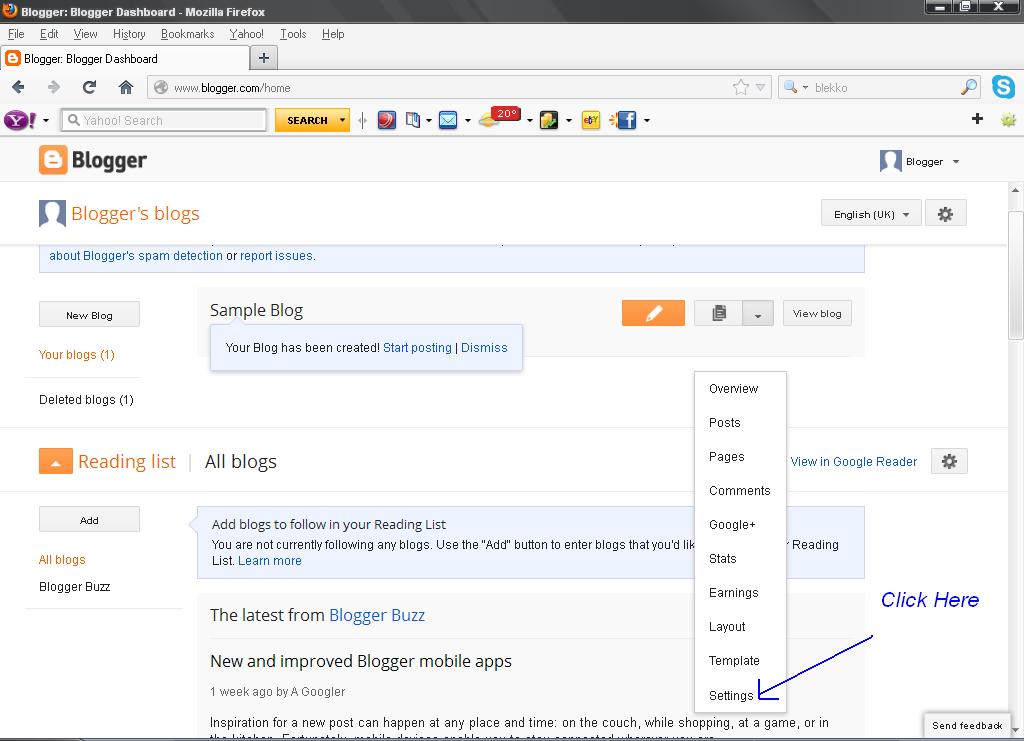The height and width of the screenshot is (741, 1026).
Task: Click the Start posting link
Action: tap(417, 348)
